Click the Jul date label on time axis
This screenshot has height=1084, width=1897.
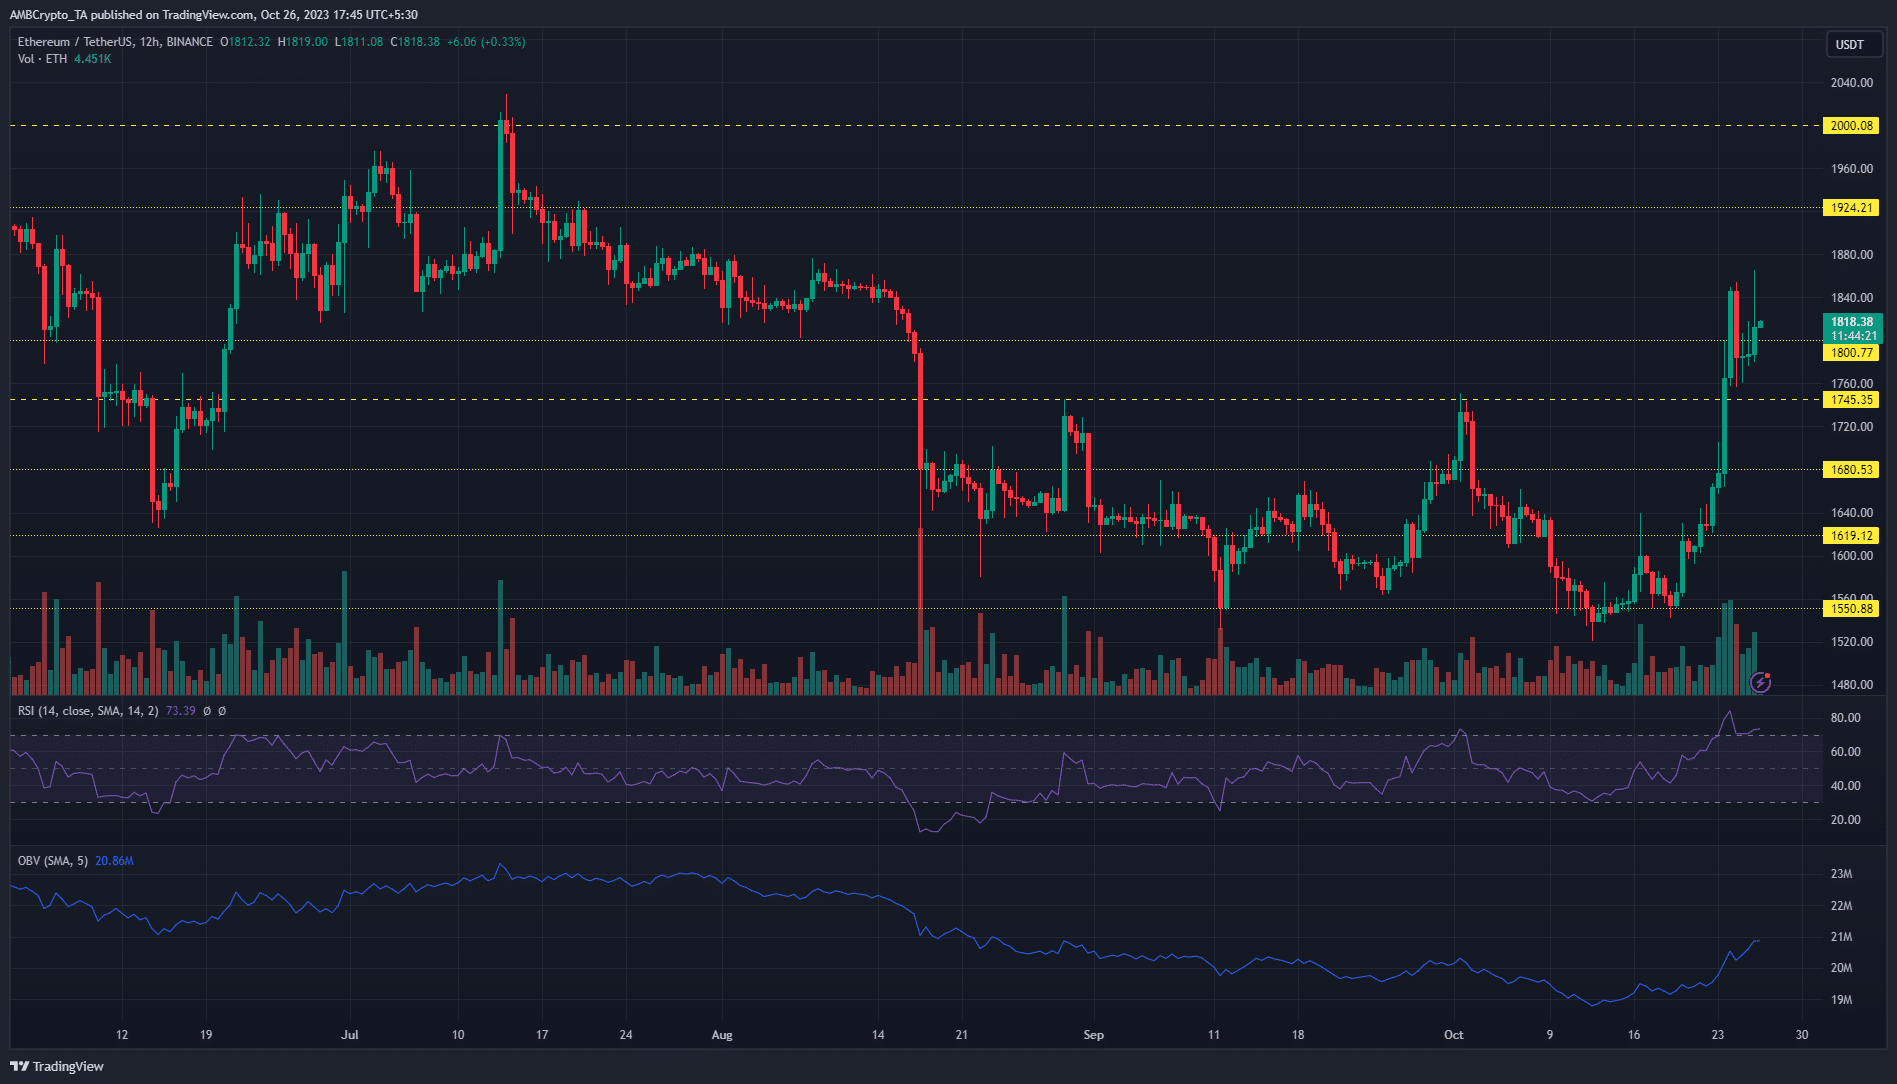pyautogui.click(x=350, y=1035)
